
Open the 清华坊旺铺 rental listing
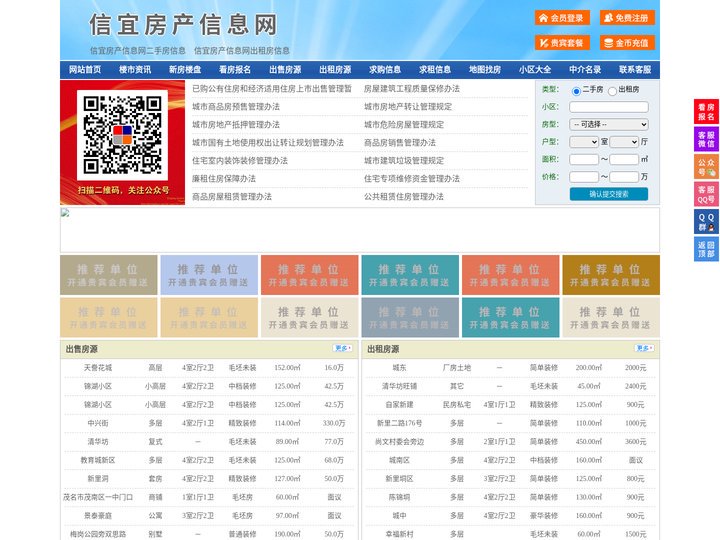399,386
